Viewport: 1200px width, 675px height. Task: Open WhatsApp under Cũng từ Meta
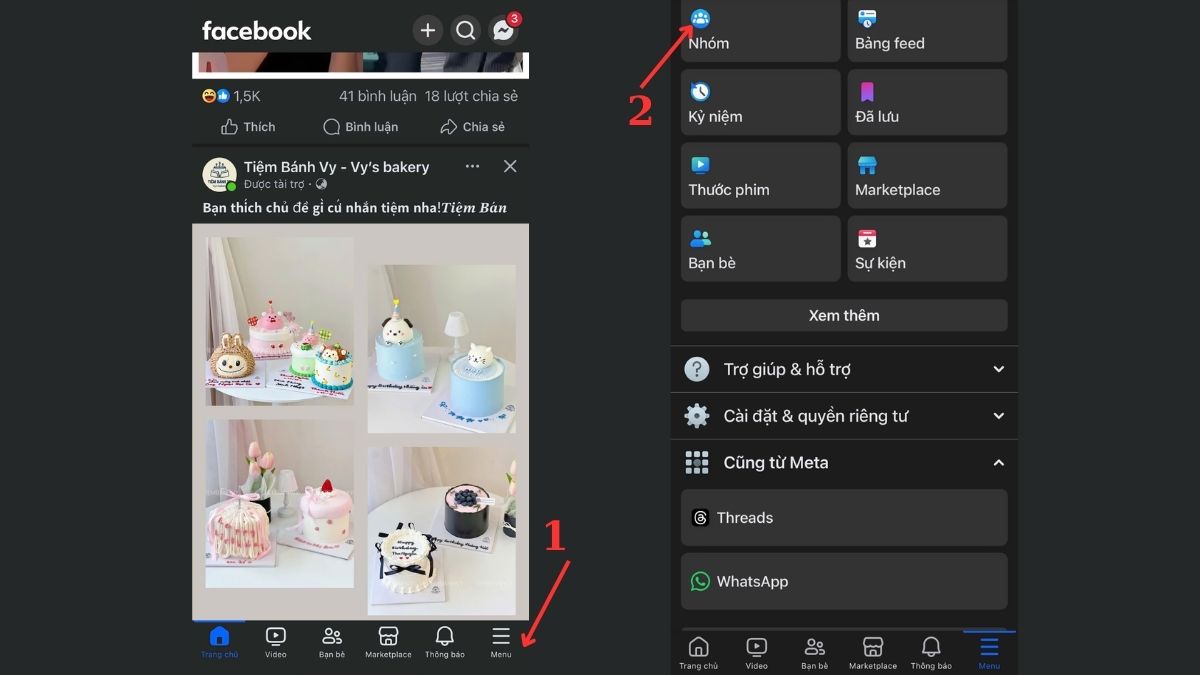[x=843, y=581]
